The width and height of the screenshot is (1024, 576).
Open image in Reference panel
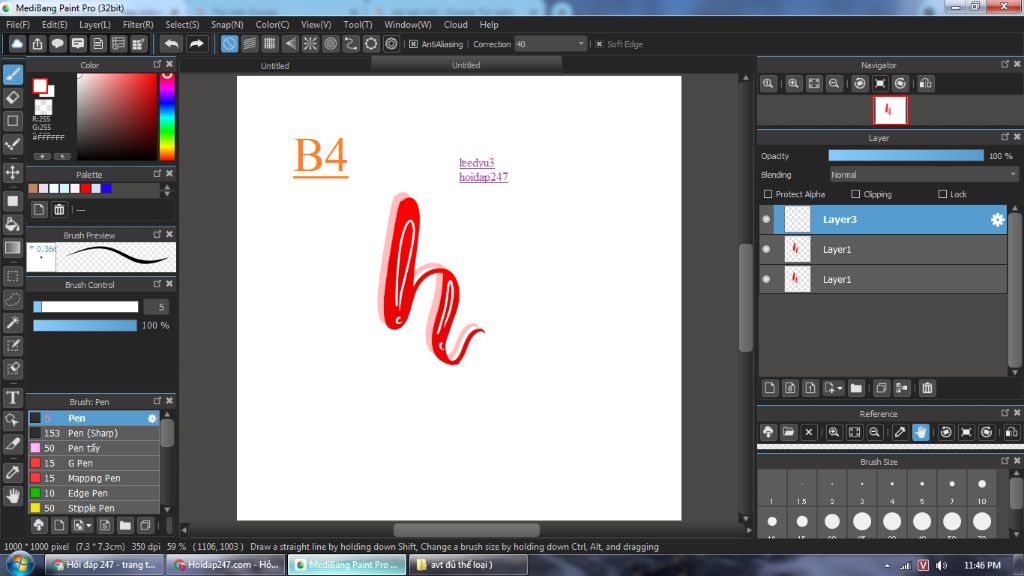pyautogui.click(x=788, y=432)
